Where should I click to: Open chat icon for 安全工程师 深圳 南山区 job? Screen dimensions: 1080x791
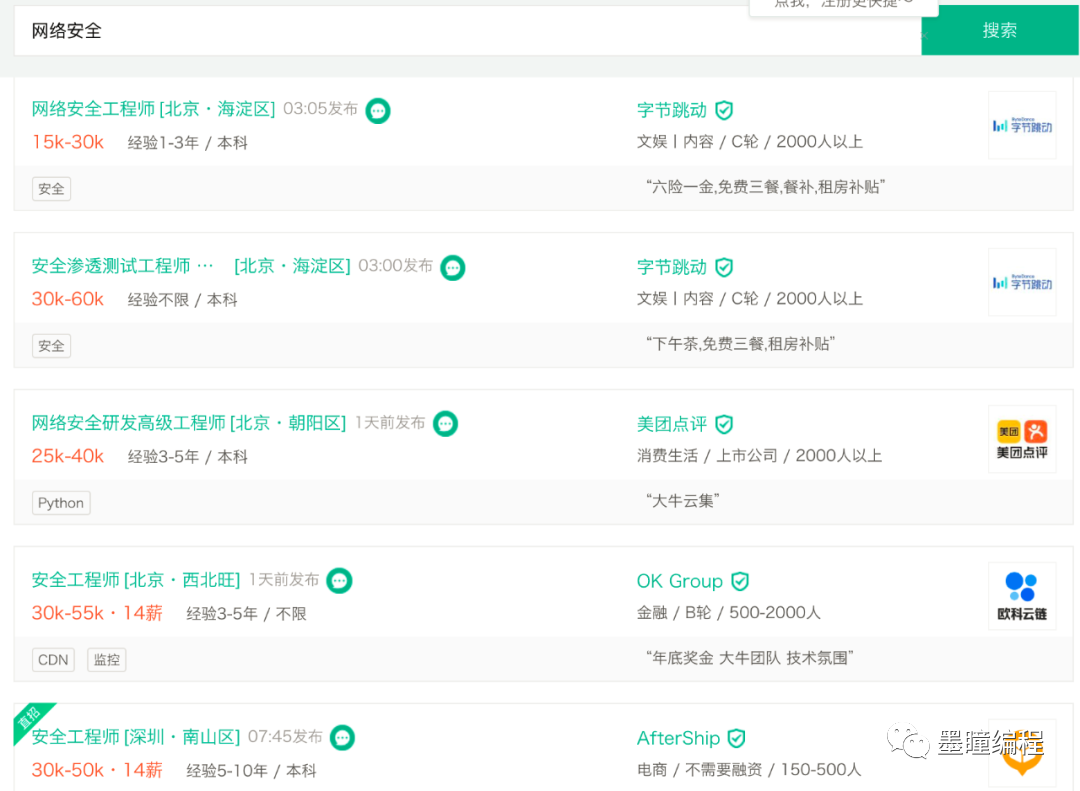(x=342, y=738)
